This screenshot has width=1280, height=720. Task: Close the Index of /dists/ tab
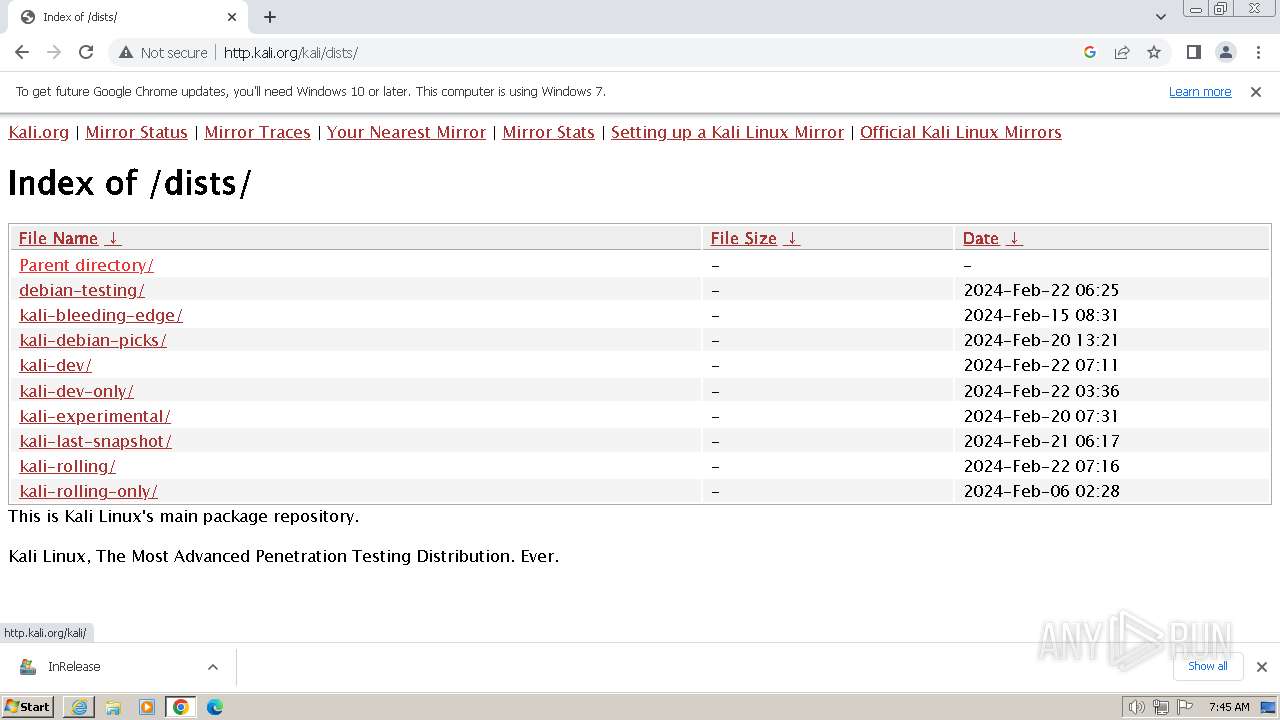point(232,17)
